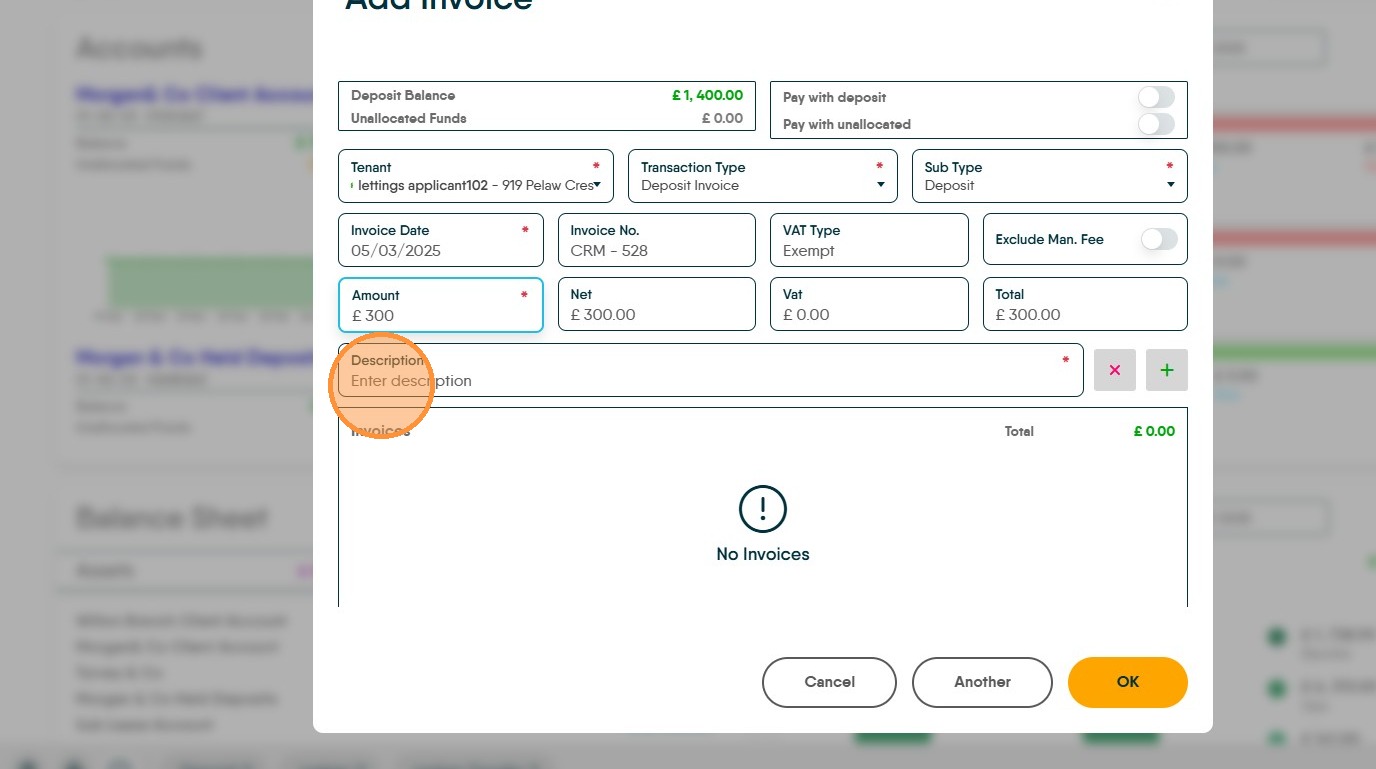Click the Total field showing £ 300.00

1085,304
